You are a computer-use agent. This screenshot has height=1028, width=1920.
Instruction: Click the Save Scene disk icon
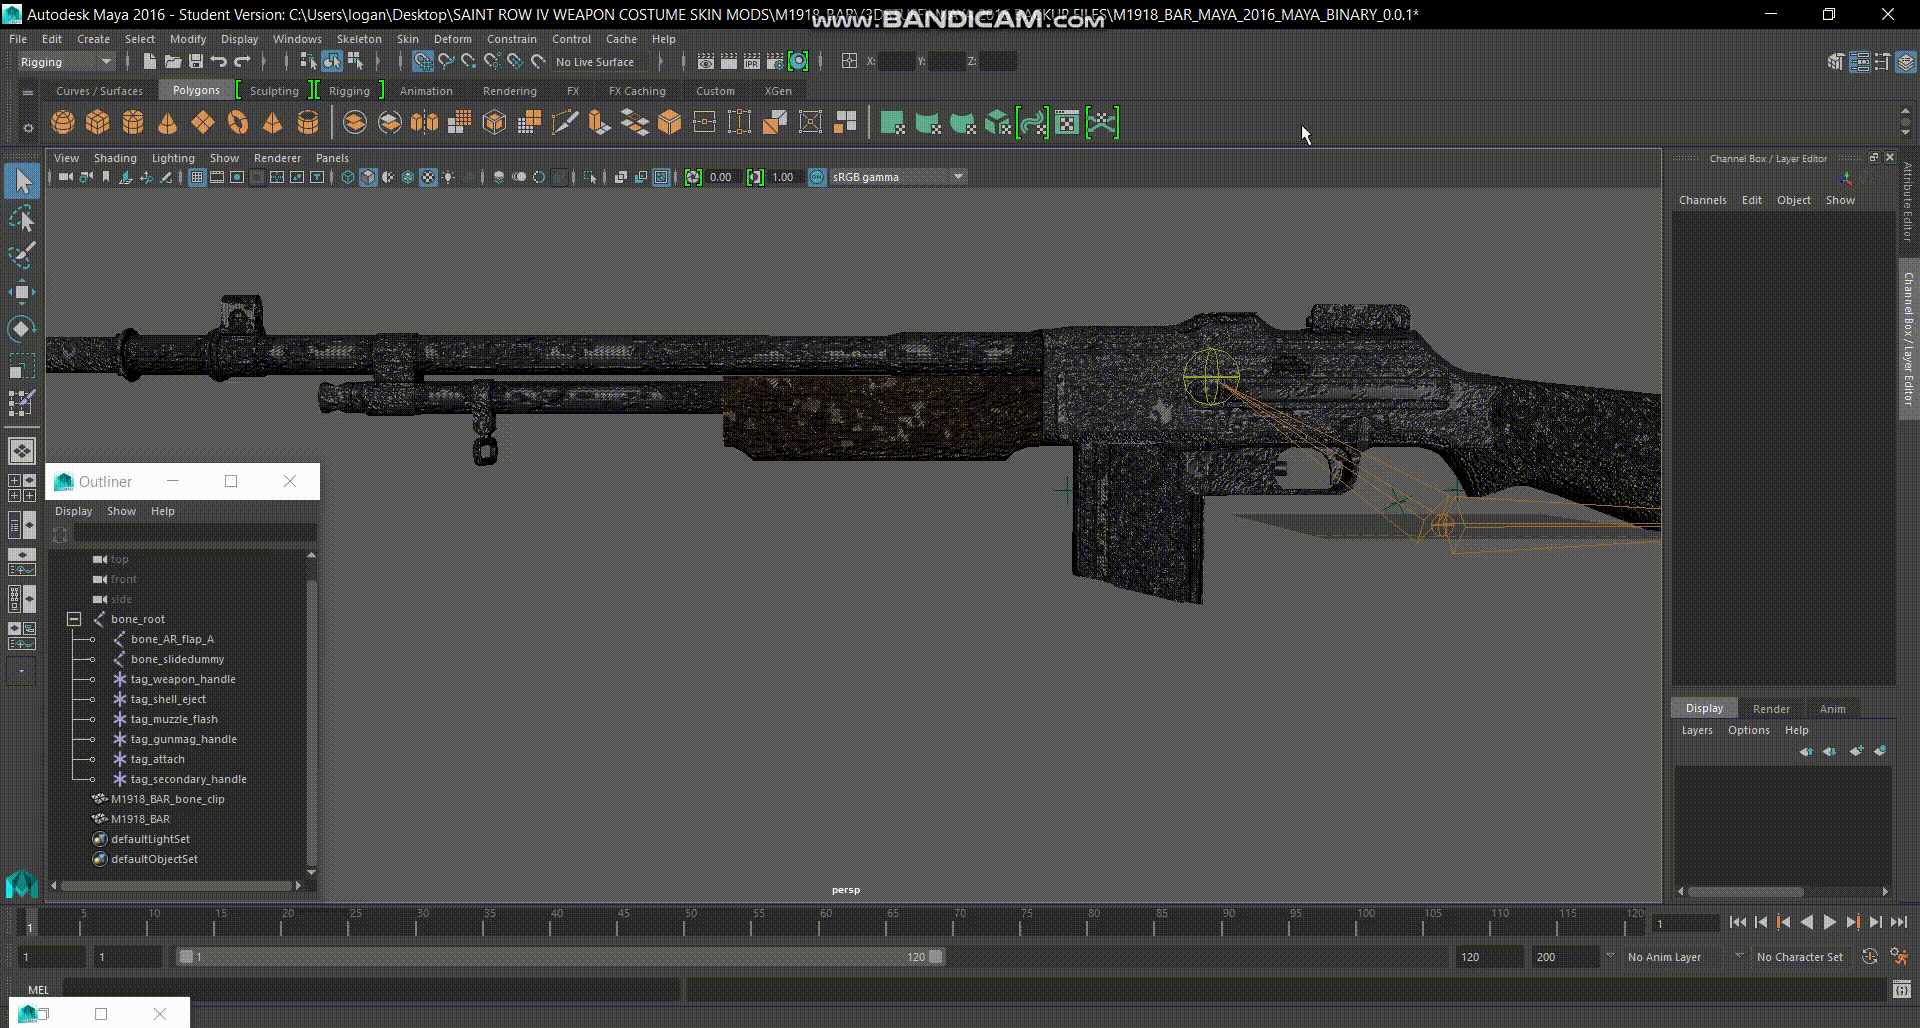[195, 62]
